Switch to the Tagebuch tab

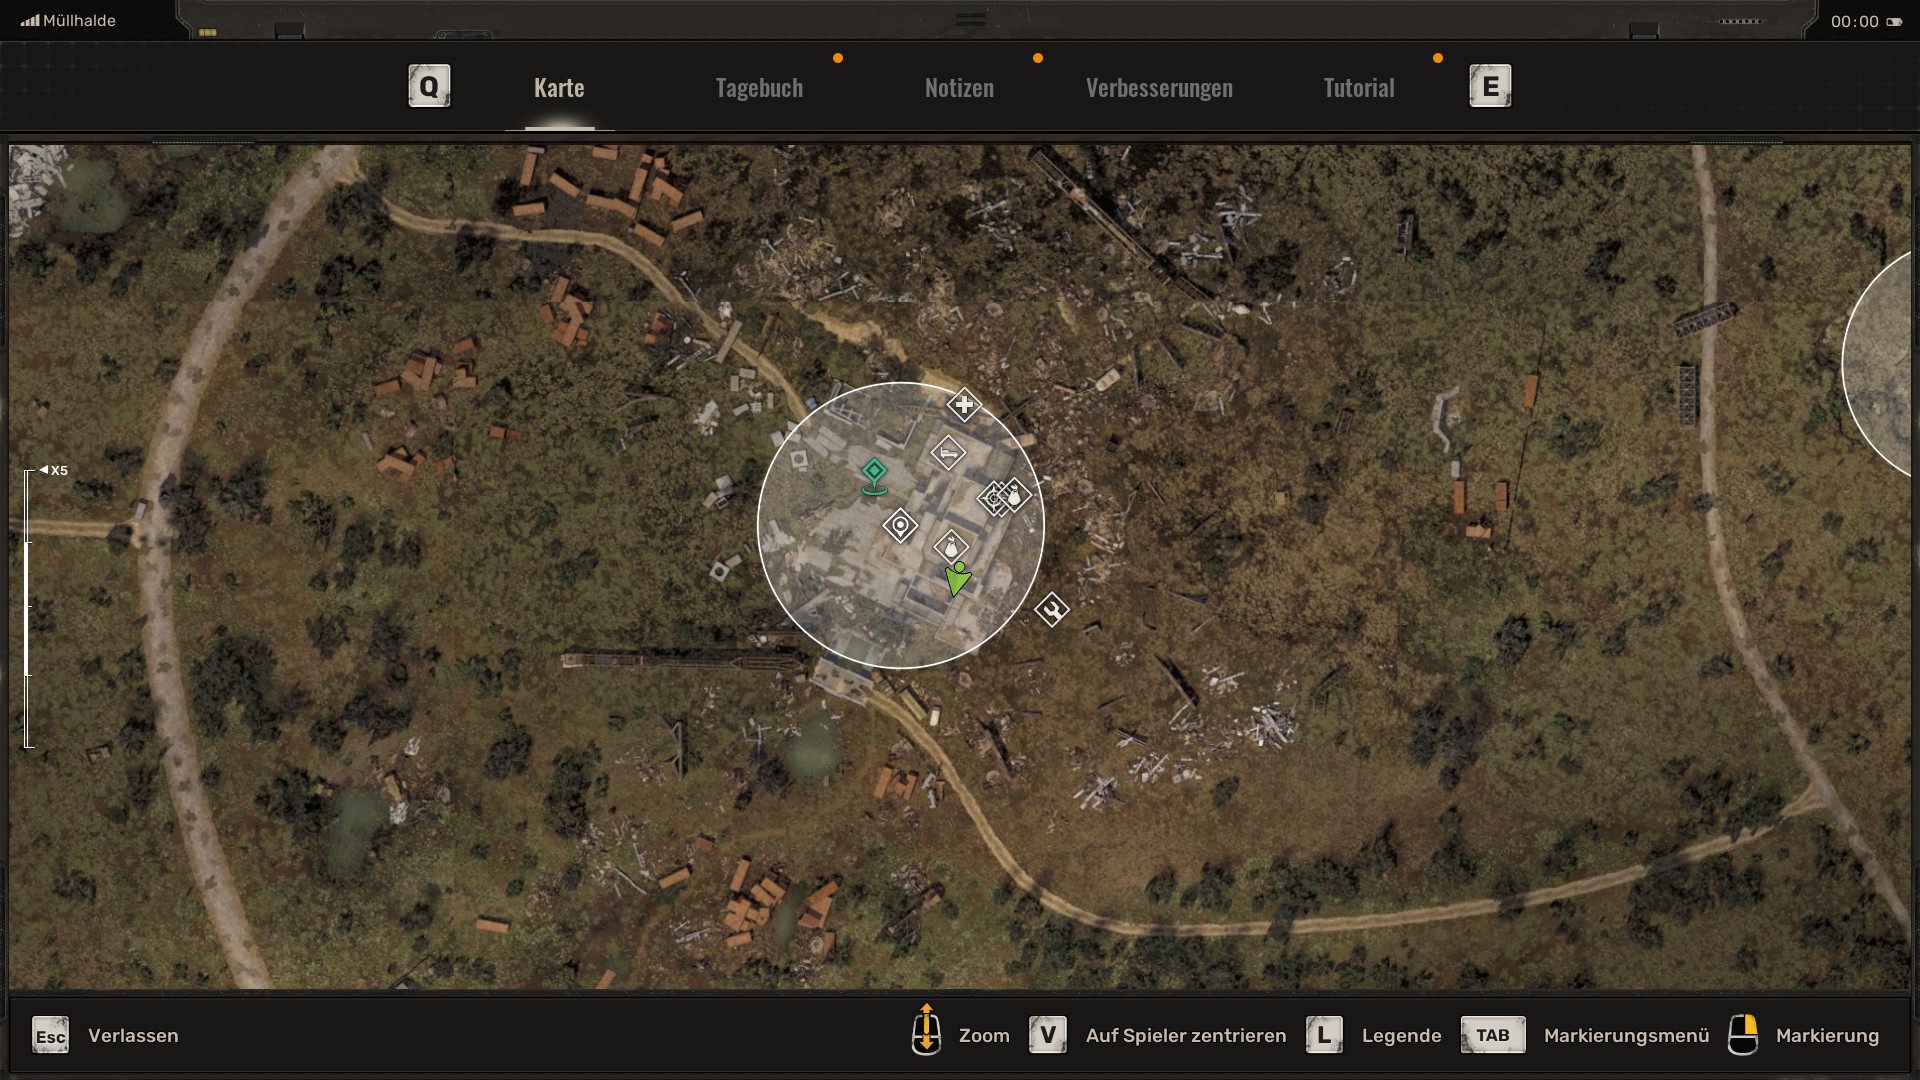[759, 88]
